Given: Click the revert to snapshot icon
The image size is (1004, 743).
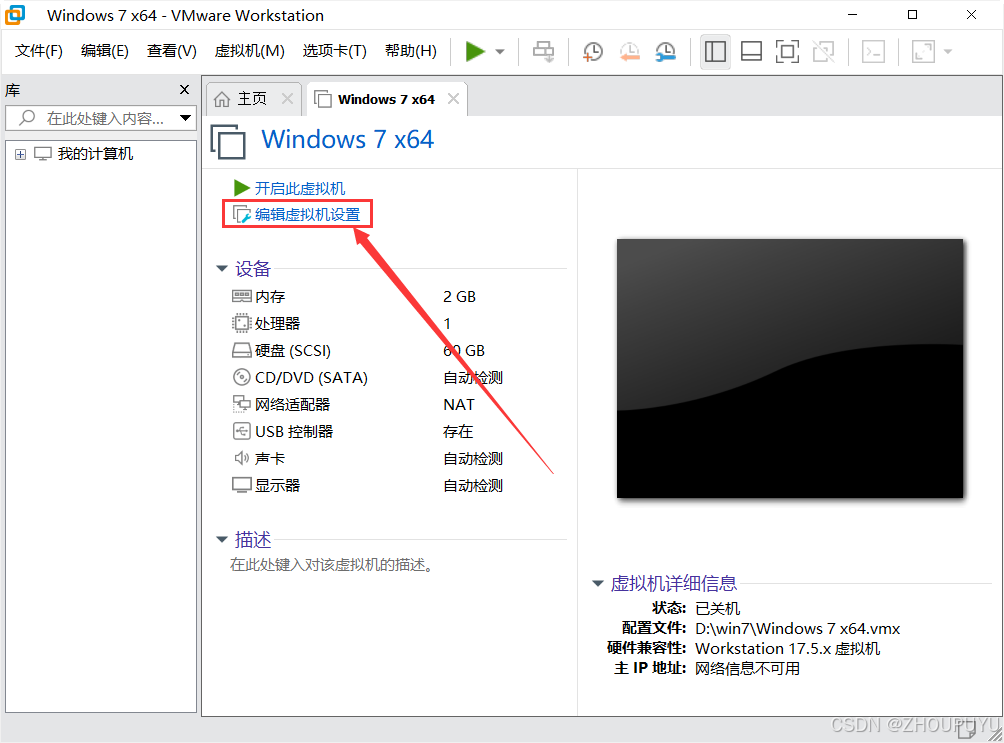Looking at the screenshot, I should pyautogui.click(x=629, y=51).
